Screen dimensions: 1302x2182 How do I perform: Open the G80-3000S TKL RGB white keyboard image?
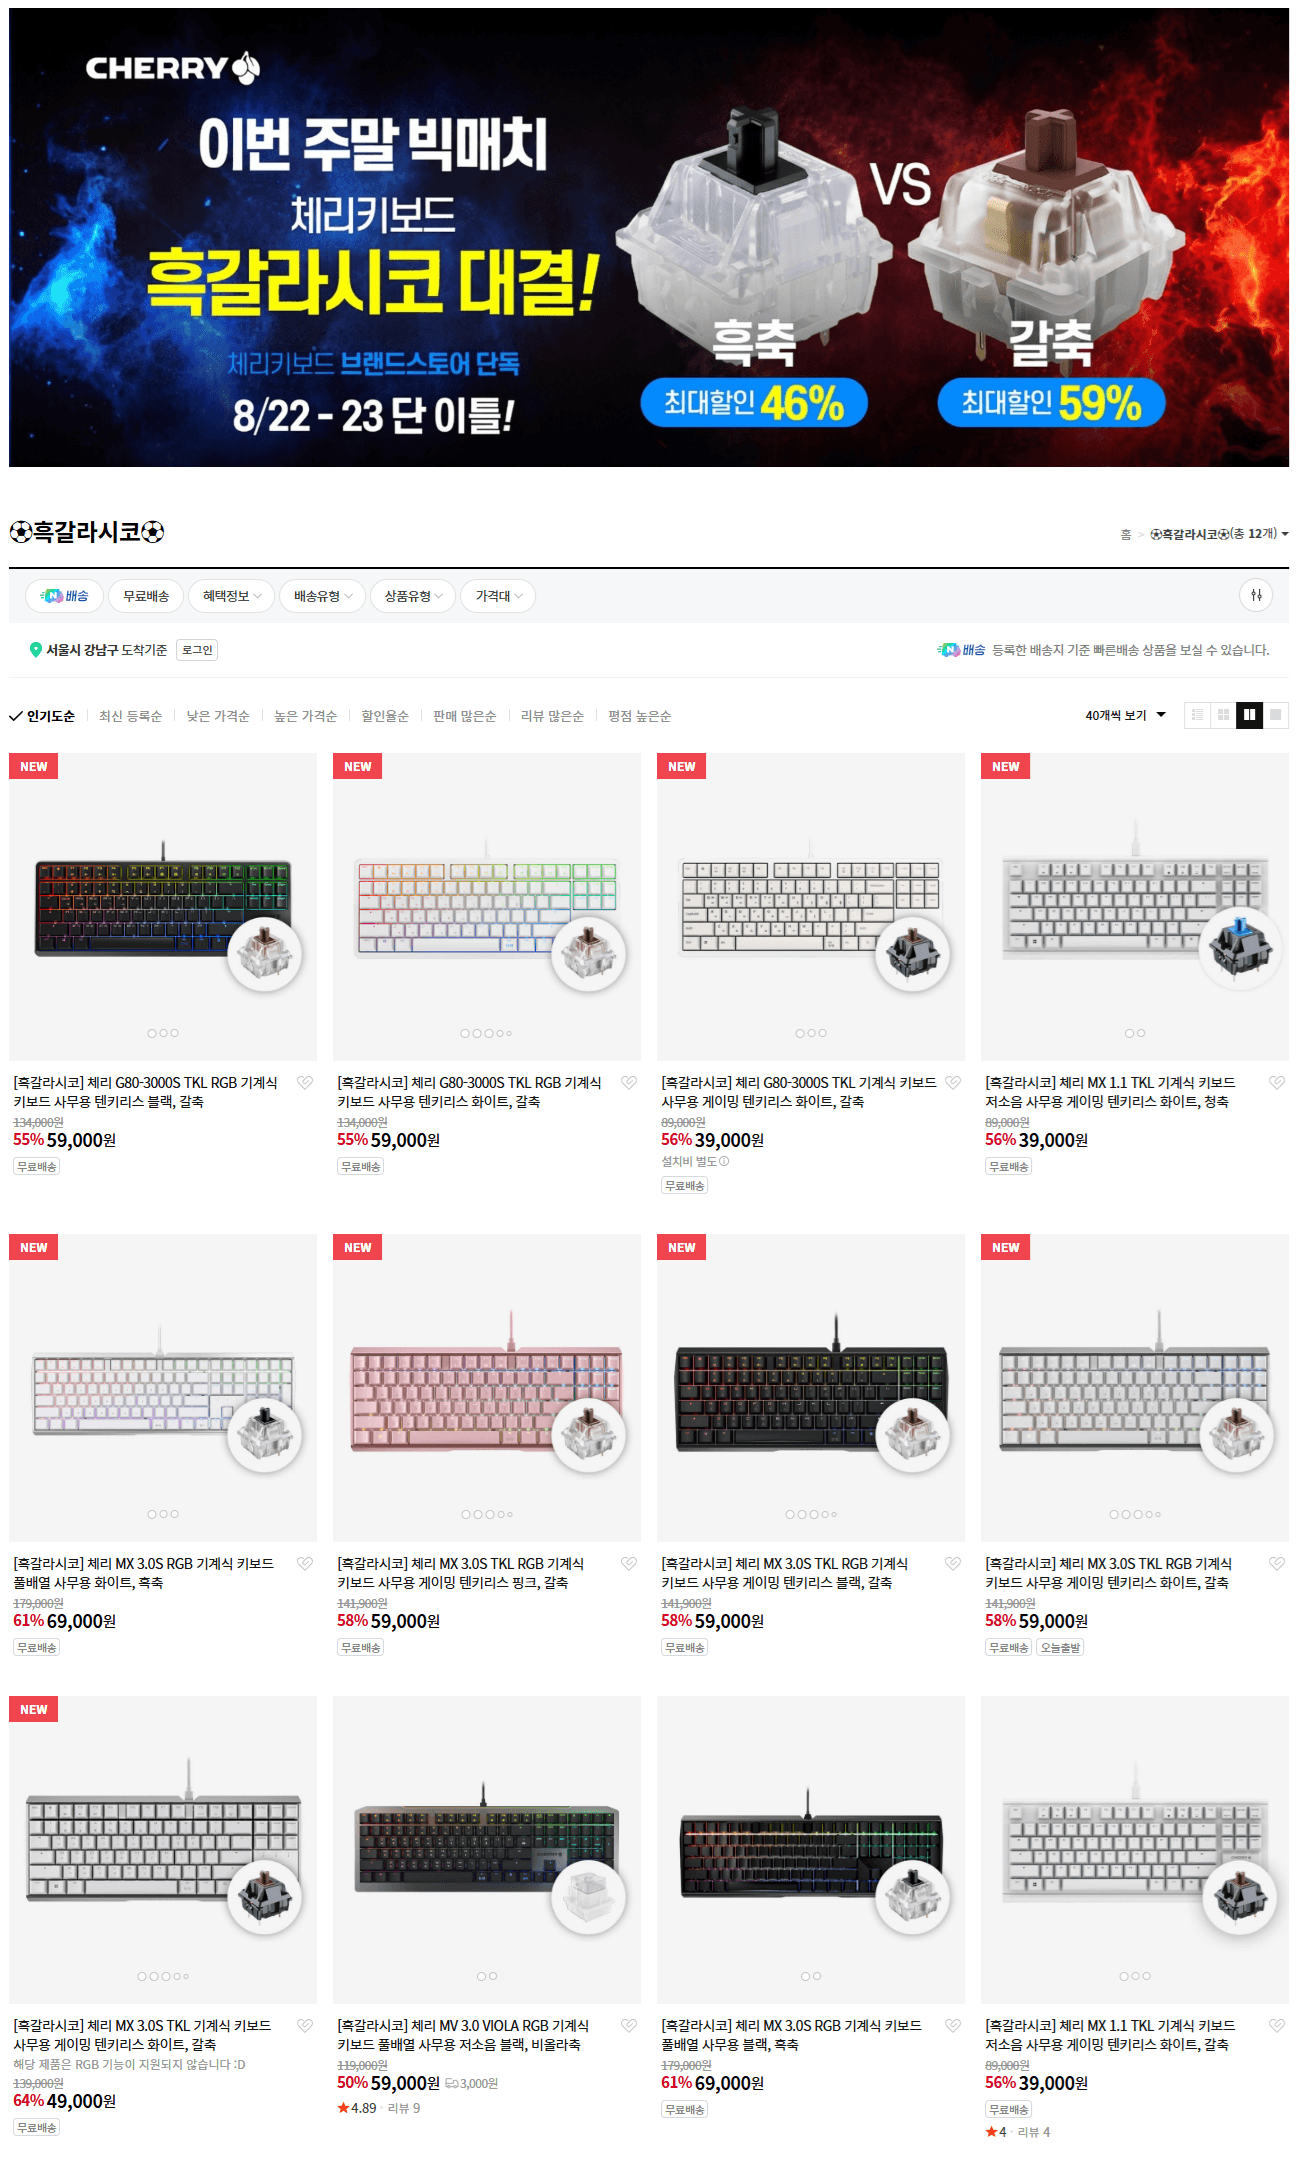tap(487, 907)
